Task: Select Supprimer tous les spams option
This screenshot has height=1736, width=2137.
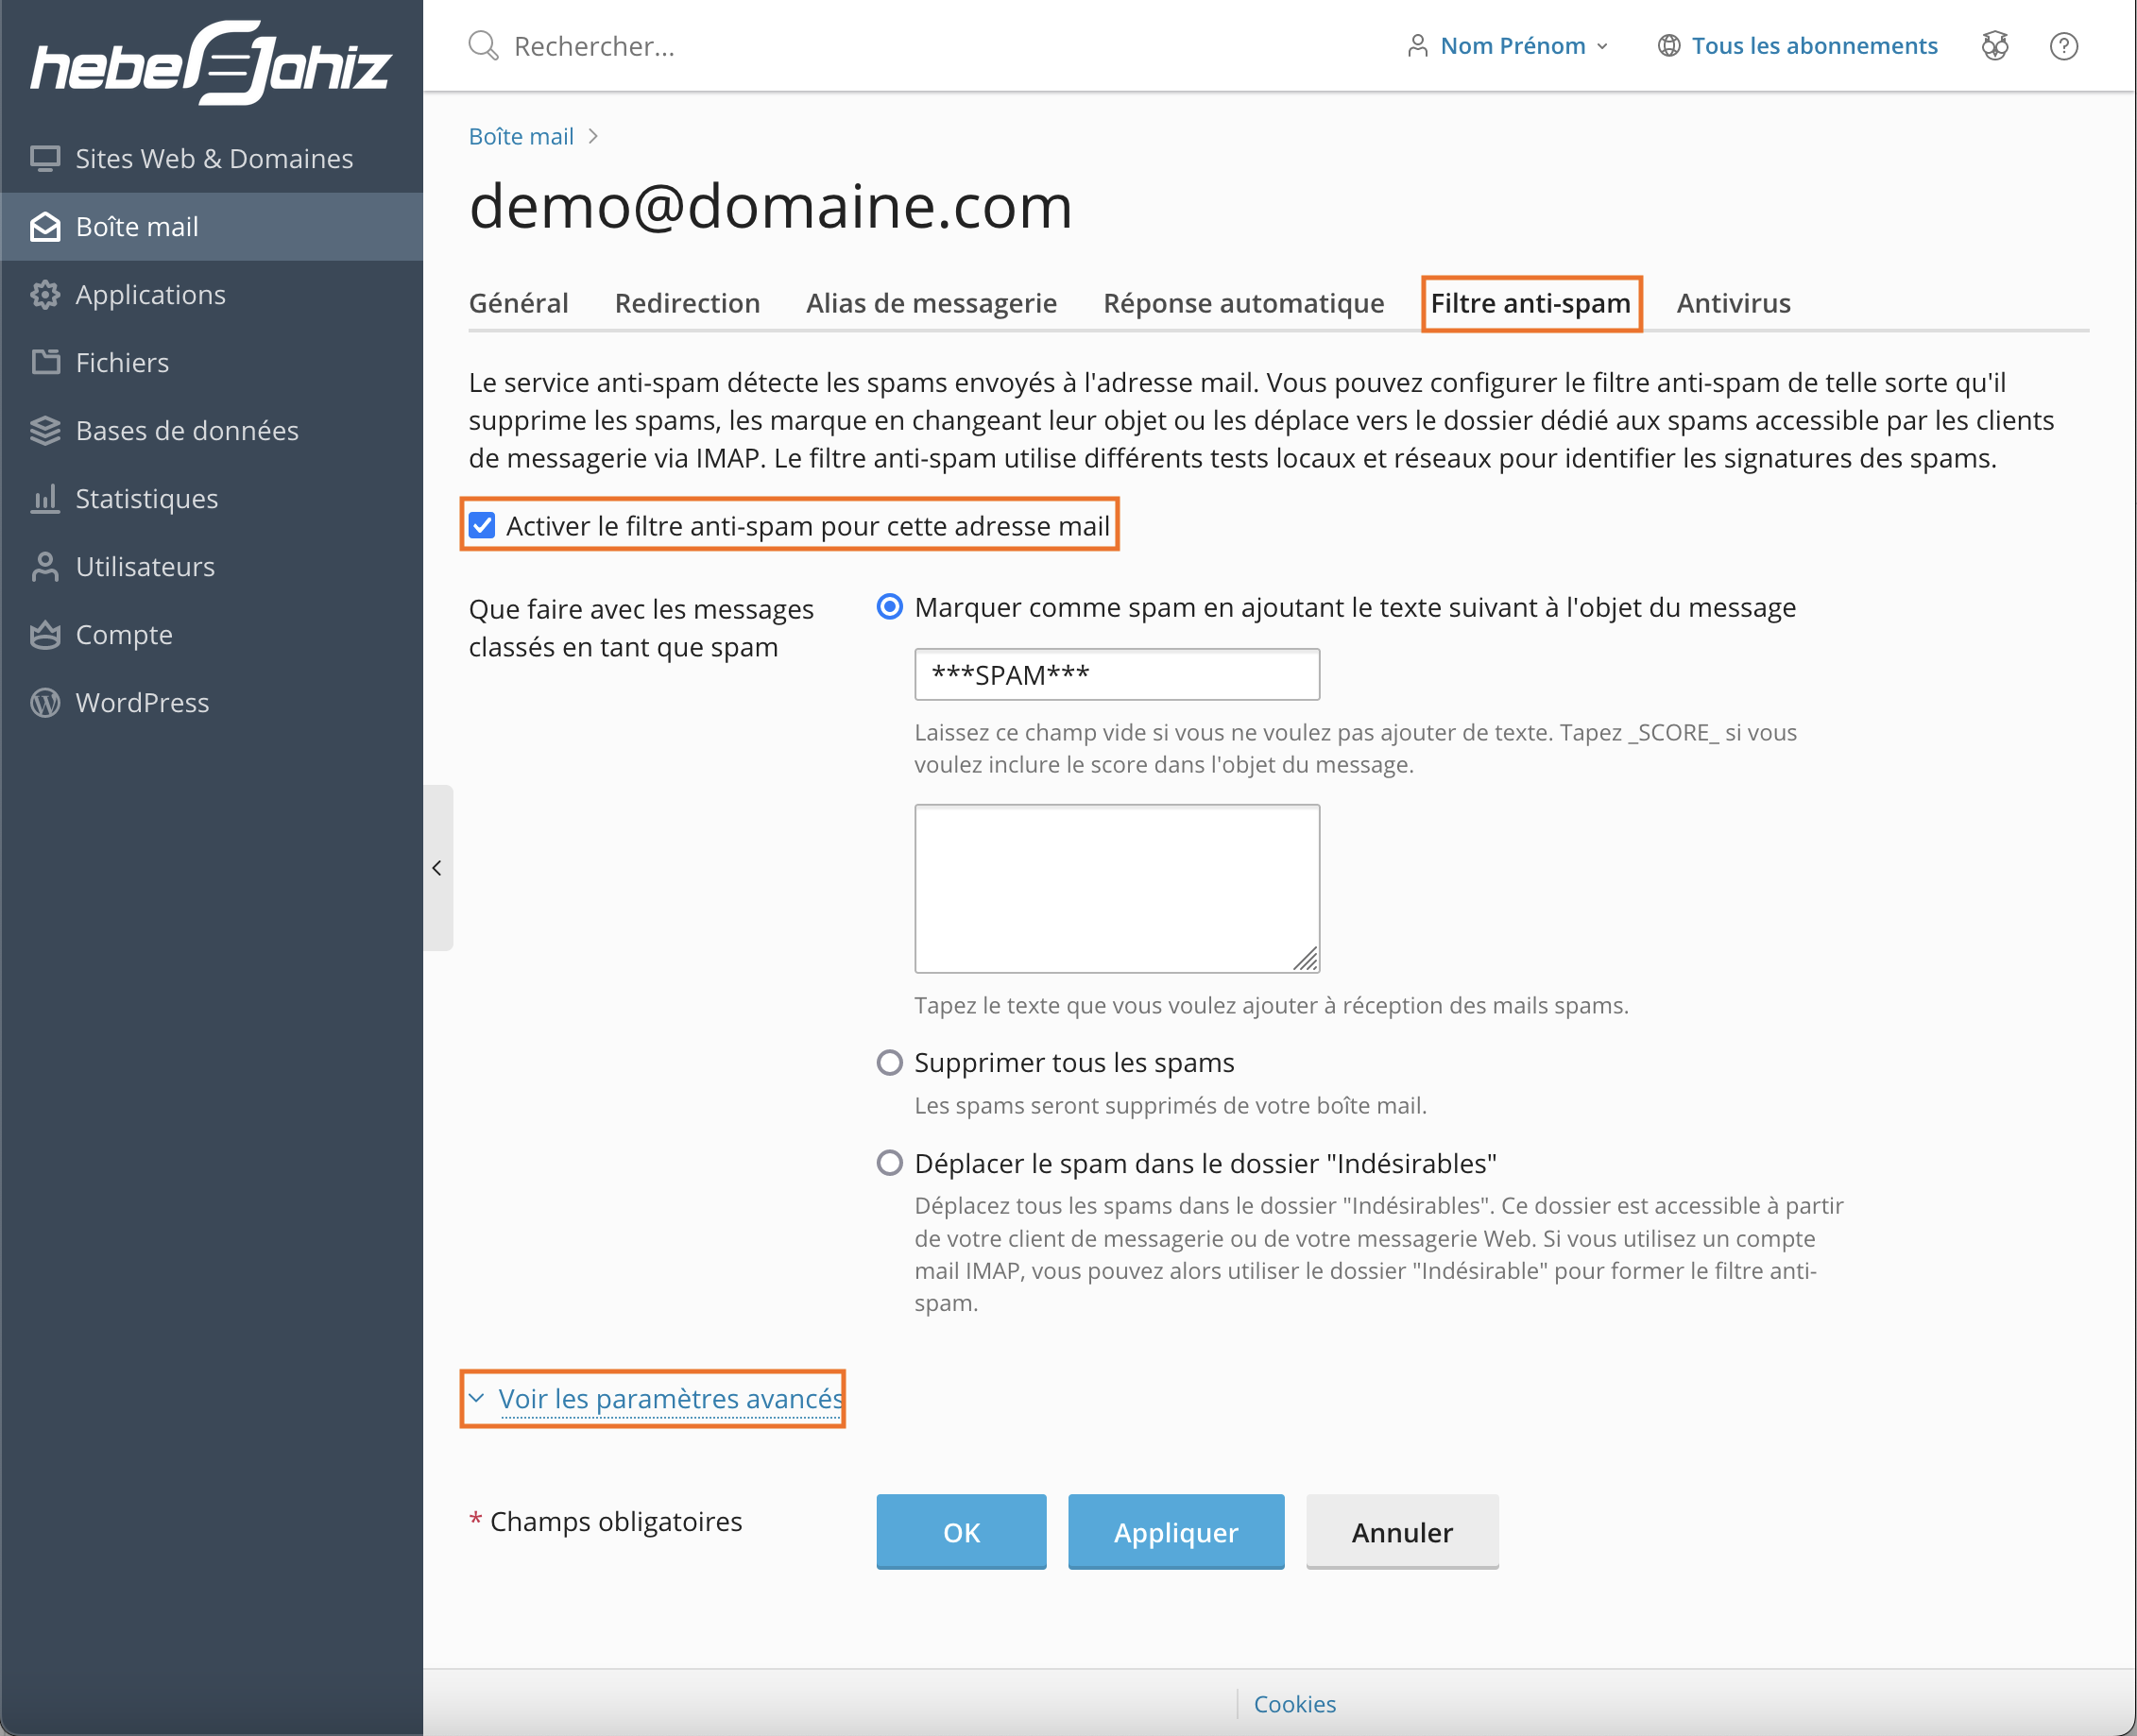Action: (889, 1062)
